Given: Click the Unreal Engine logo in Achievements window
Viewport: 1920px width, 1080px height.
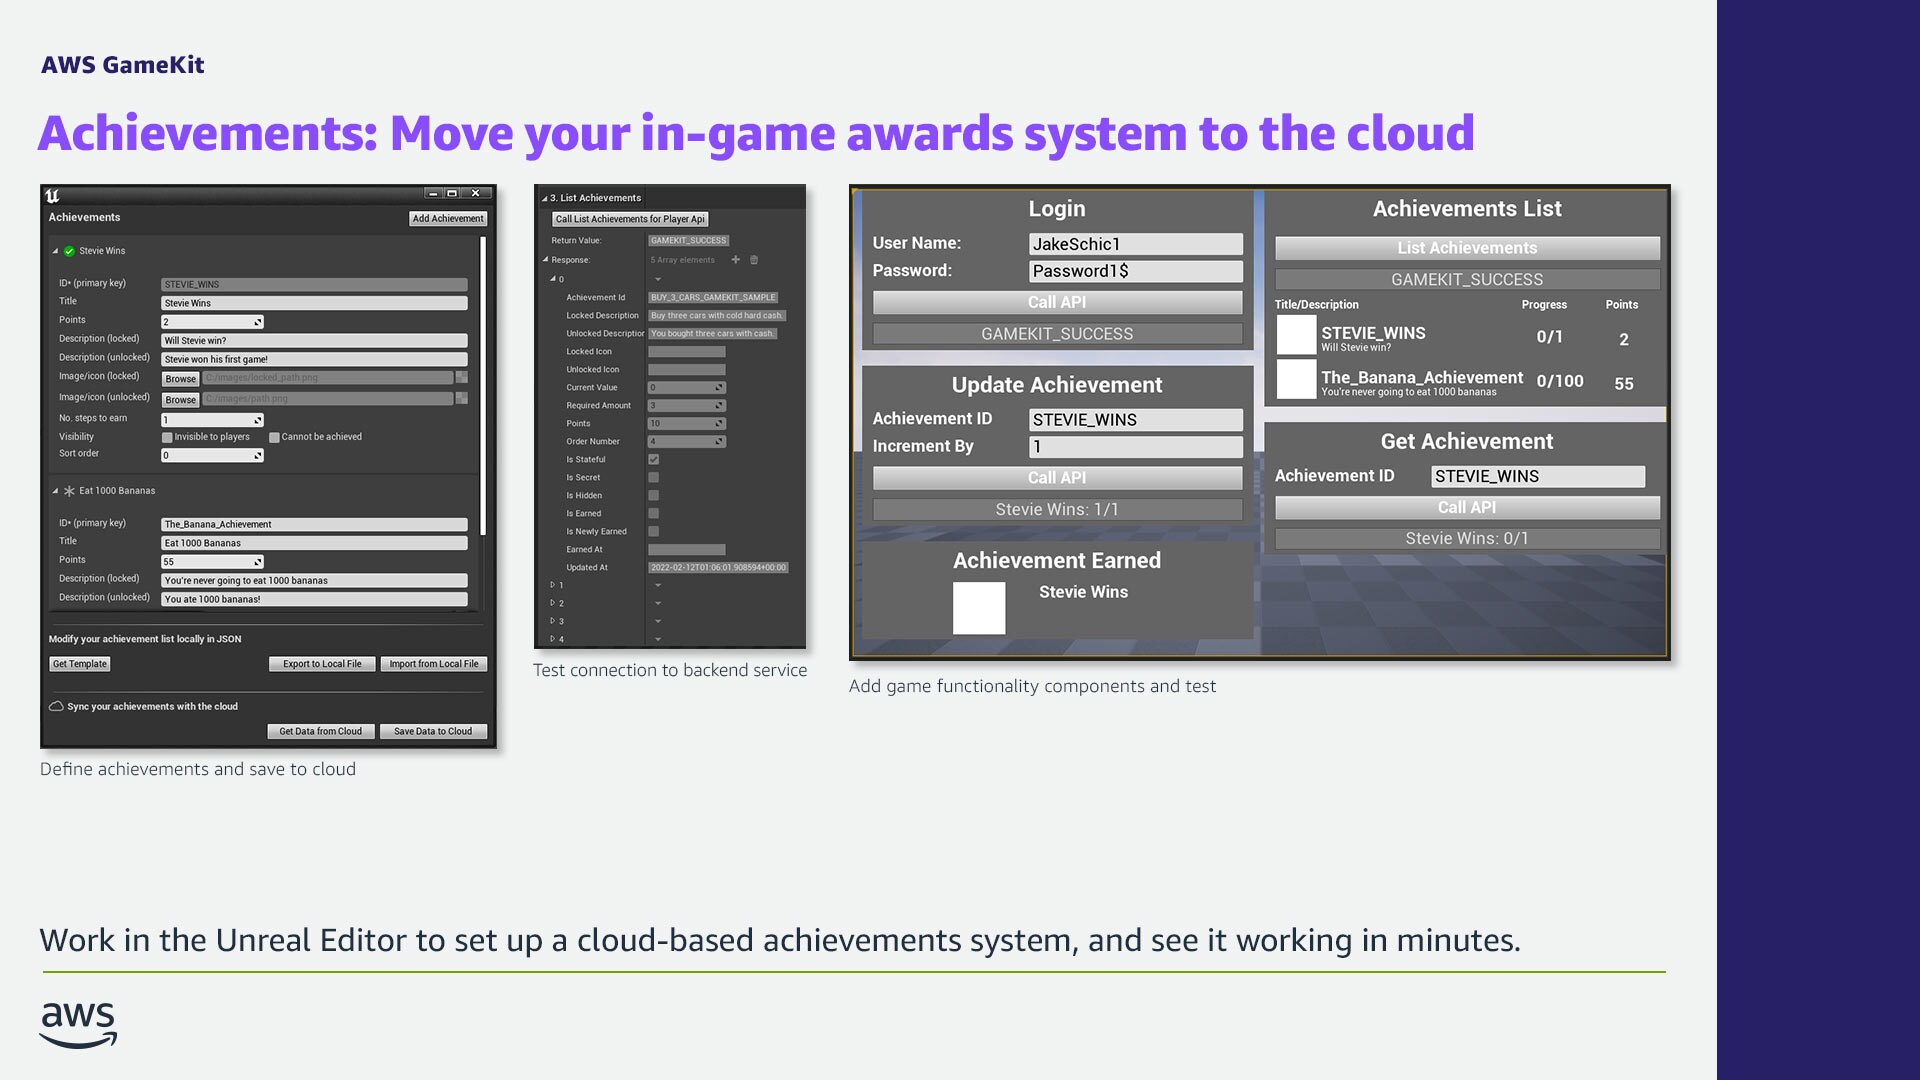Looking at the screenshot, I should 52,196.
